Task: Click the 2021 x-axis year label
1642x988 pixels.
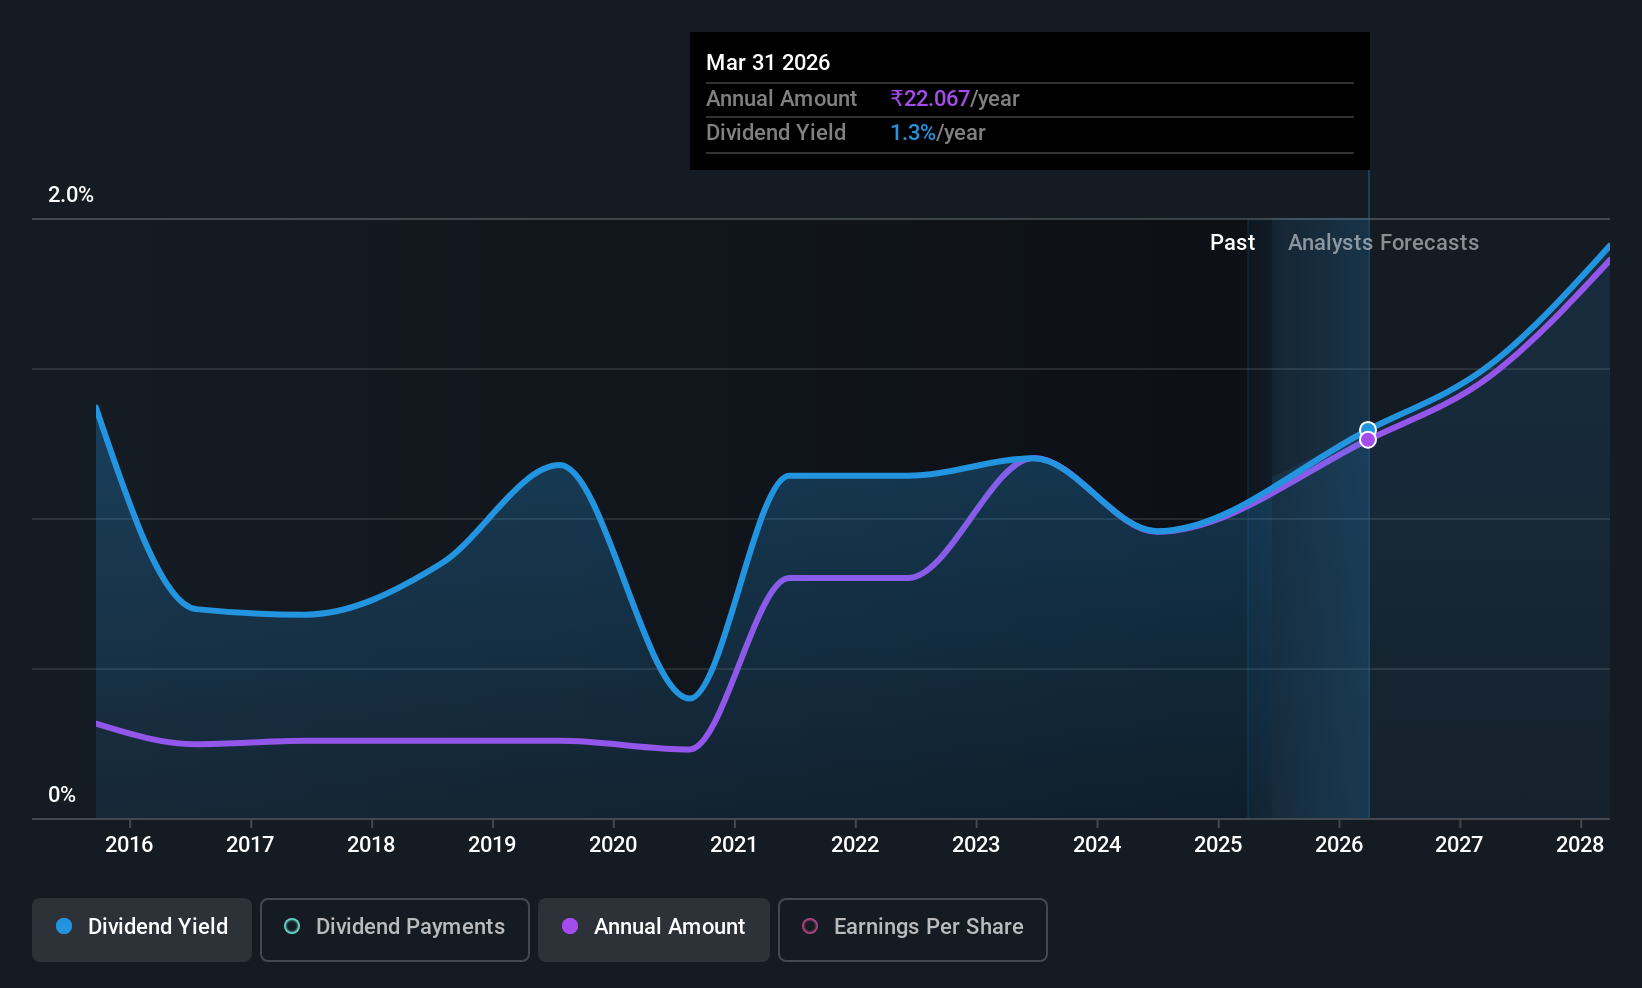Action: point(734,844)
